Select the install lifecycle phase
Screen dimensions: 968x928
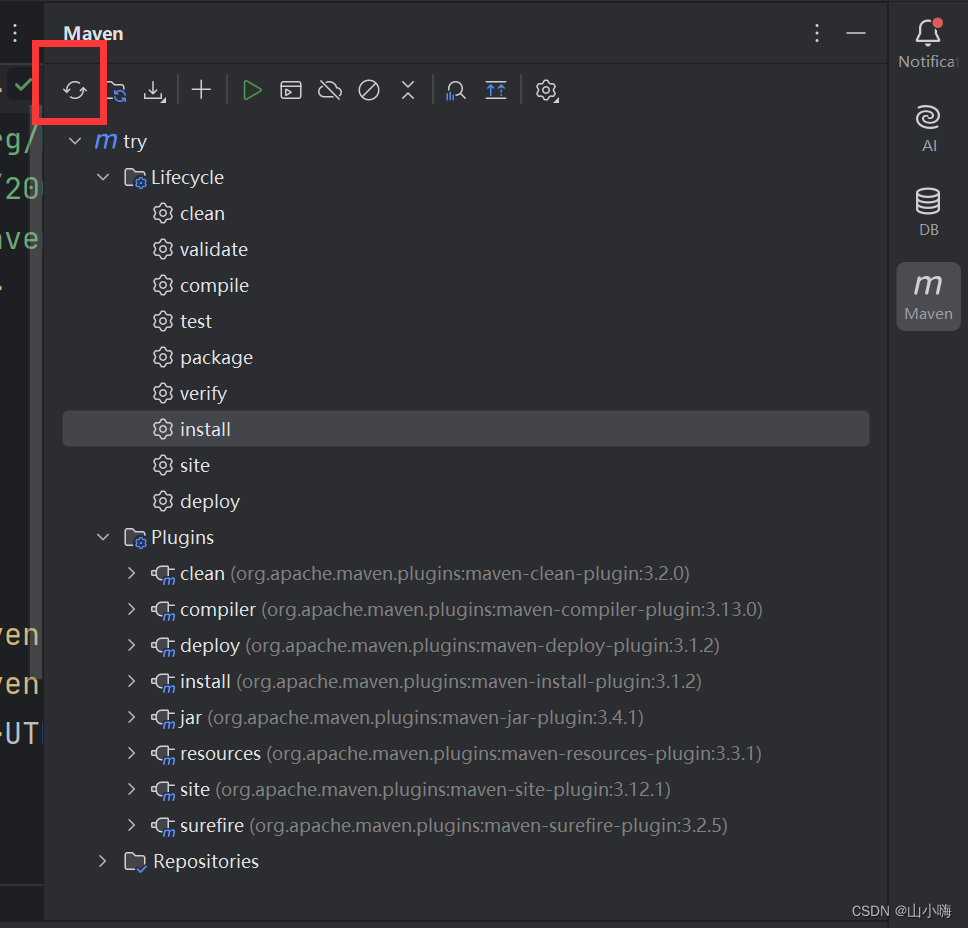pos(465,429)
